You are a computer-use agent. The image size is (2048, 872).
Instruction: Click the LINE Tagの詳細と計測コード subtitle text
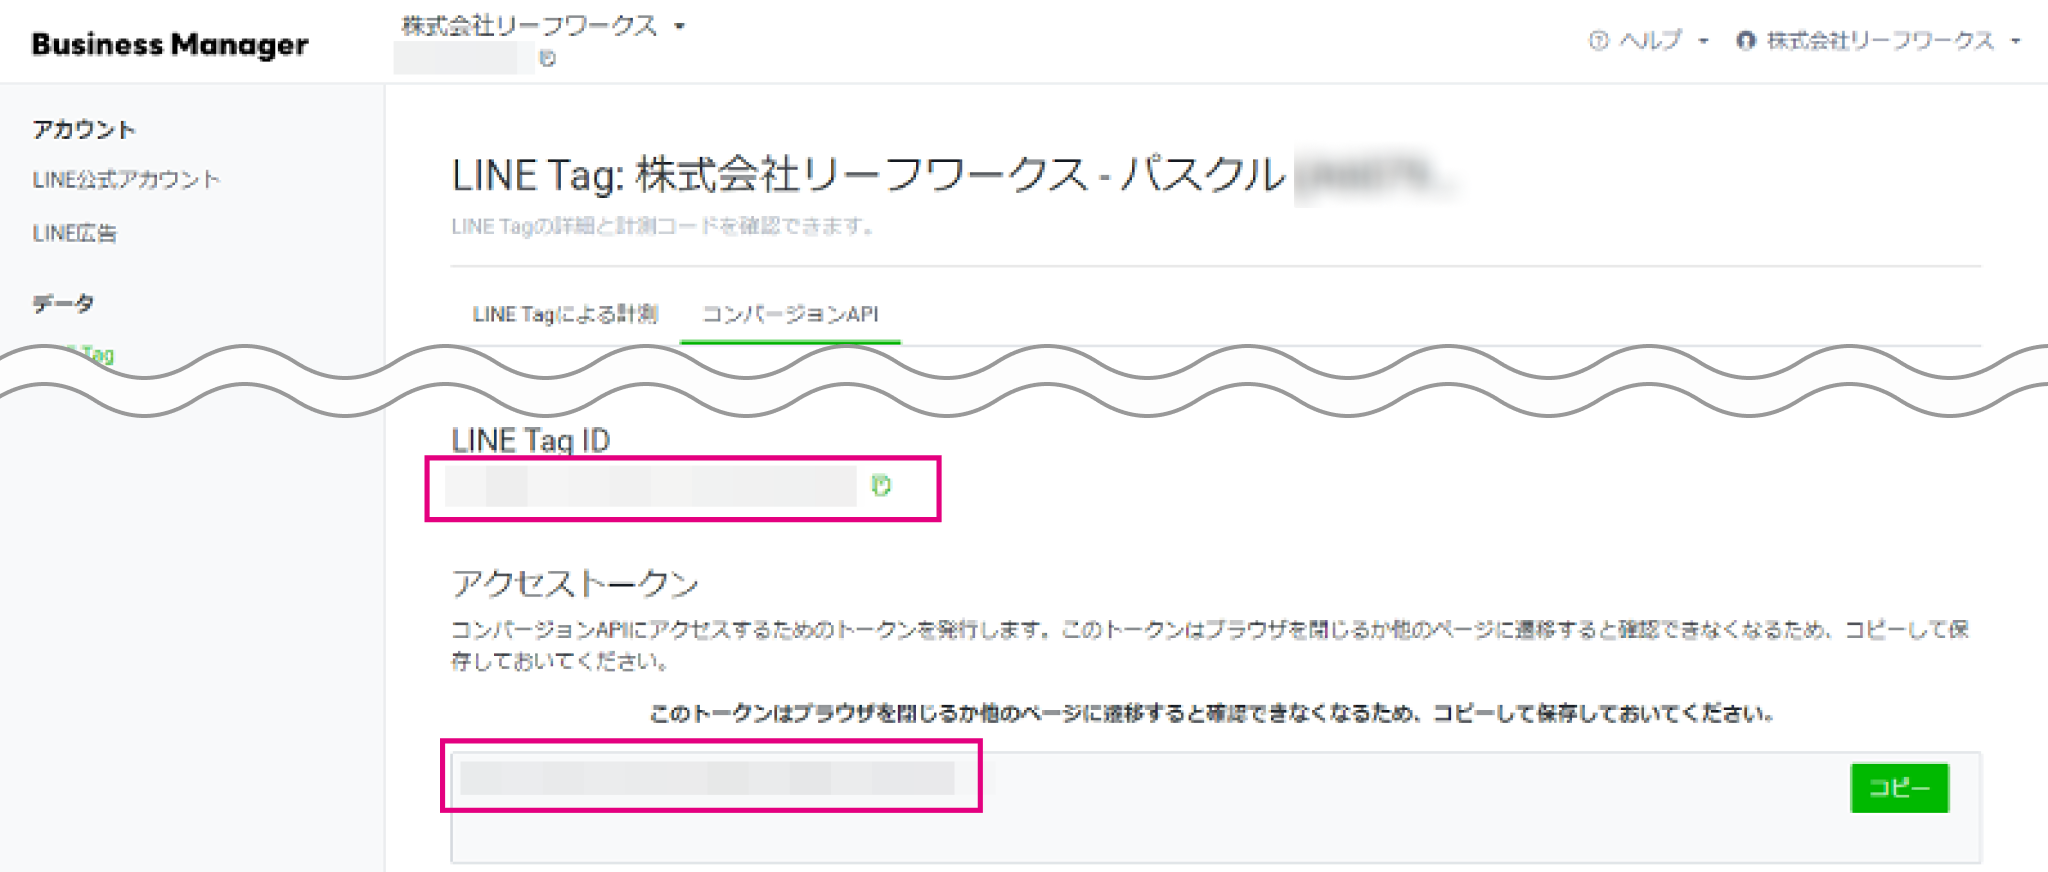(x=663, y=227)
